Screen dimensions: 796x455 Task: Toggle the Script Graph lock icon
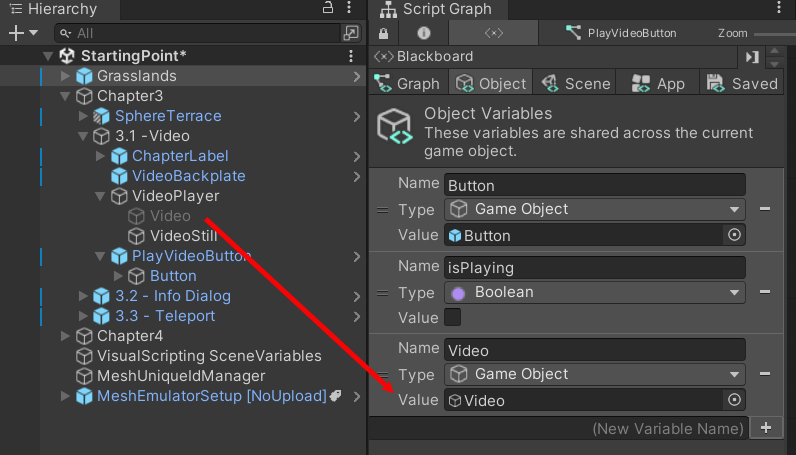[384, 34]
